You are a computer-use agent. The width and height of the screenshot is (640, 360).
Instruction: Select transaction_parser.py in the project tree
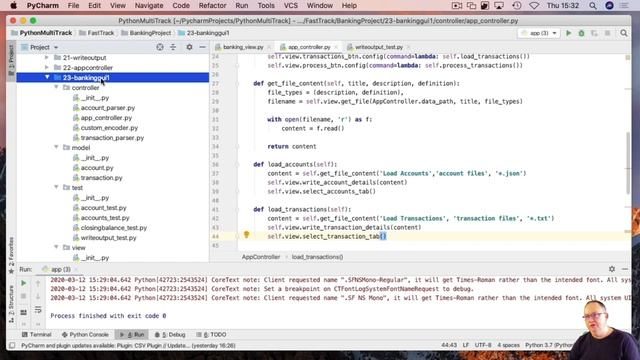[x=112, y=138]
